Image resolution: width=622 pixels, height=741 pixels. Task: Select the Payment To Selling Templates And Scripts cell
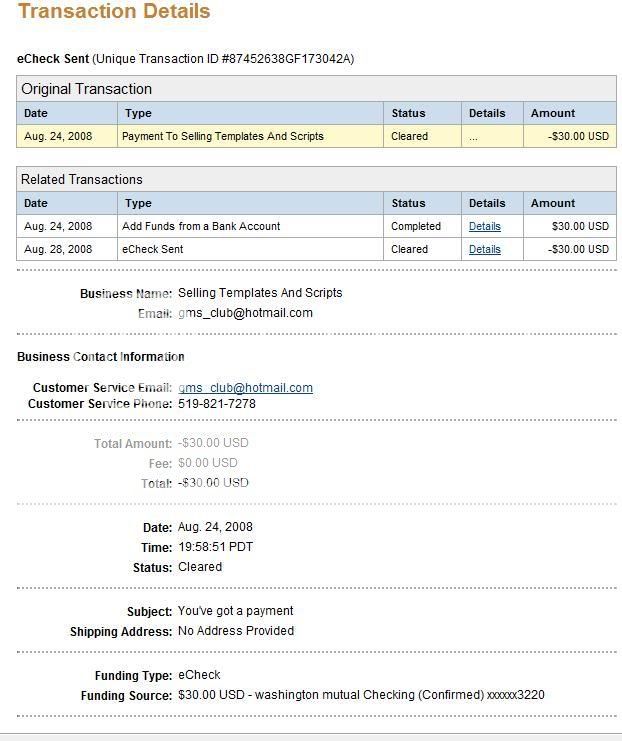tap(222, 137)
